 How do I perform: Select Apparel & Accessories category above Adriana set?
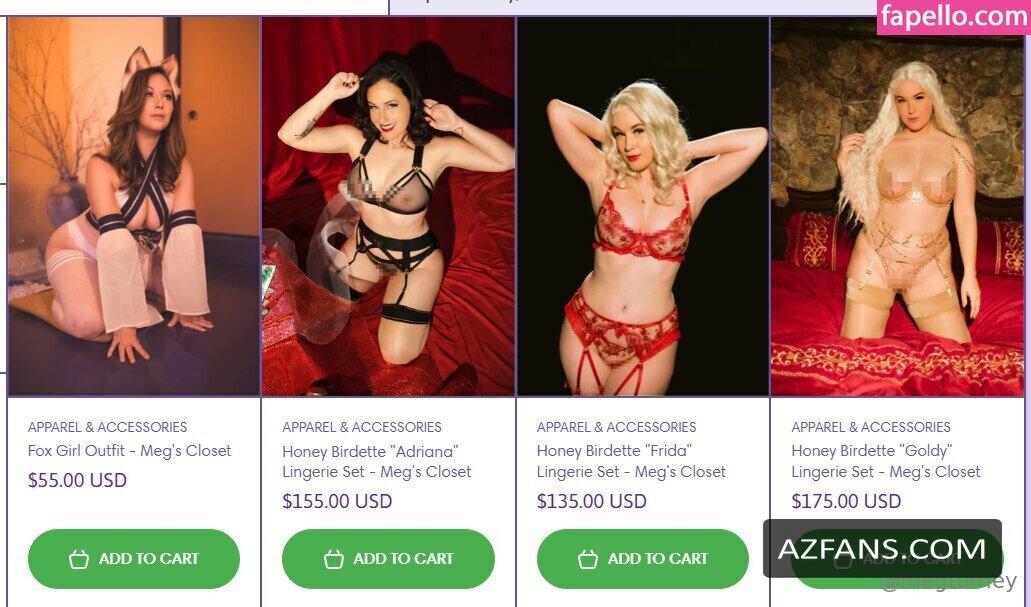tap(362, 427)
